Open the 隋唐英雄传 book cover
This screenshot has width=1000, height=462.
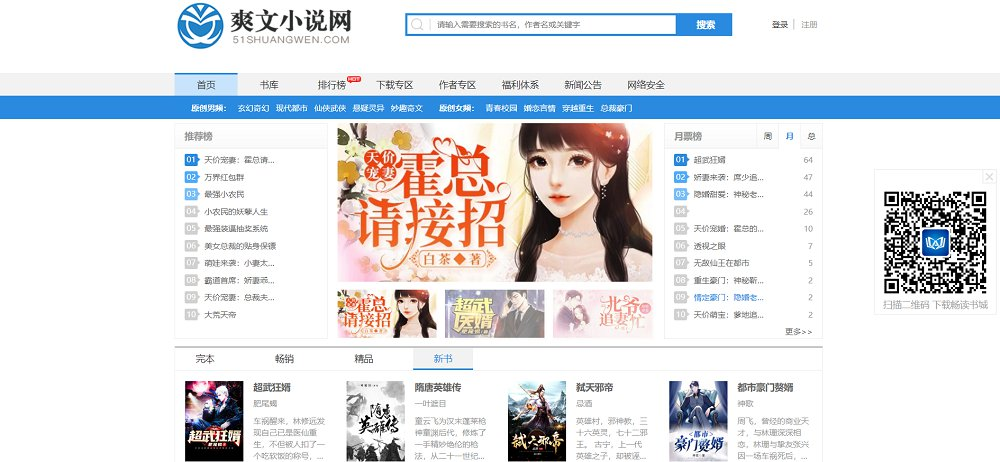point(375,420)
